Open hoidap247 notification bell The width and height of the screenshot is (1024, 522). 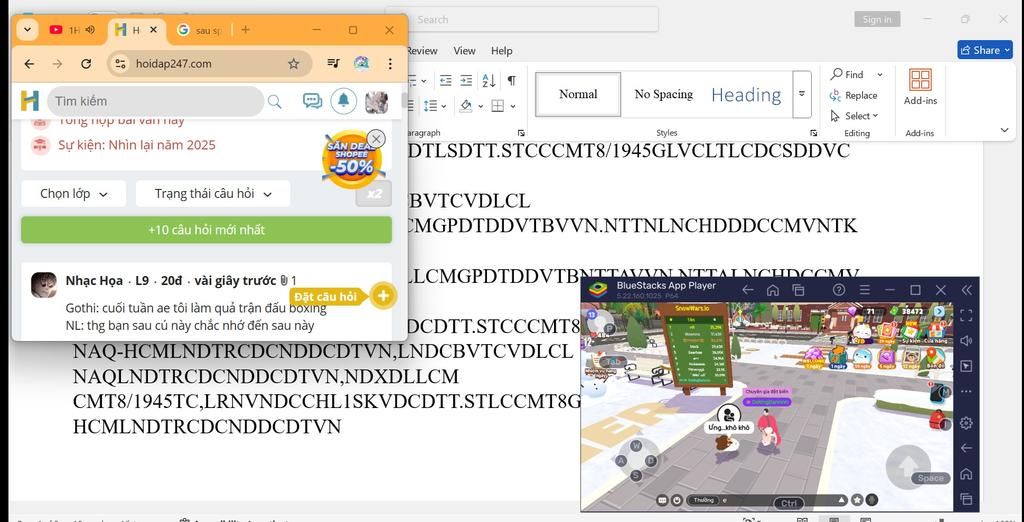[344, 101]
